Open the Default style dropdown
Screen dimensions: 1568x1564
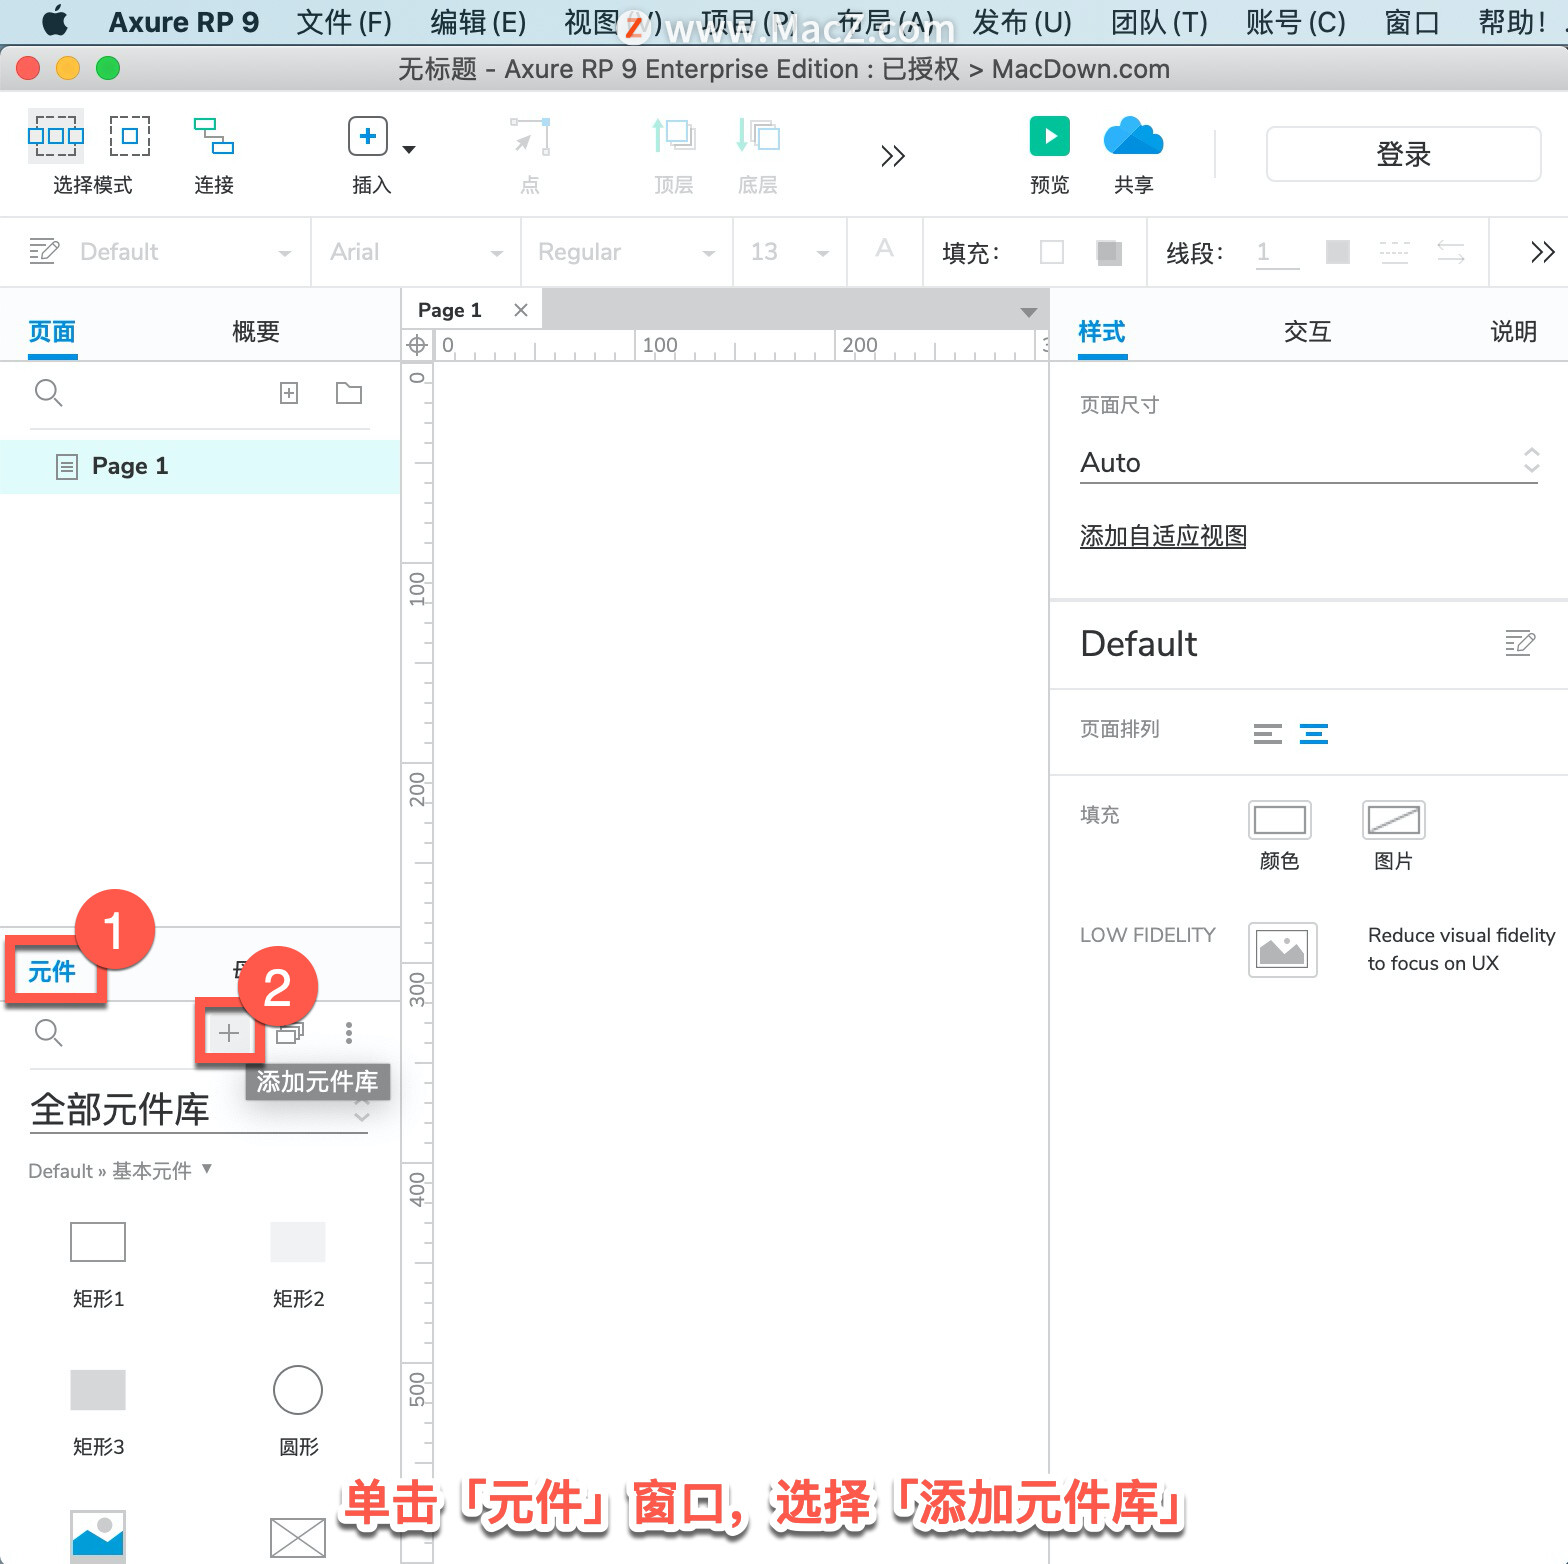pos(186,252)
